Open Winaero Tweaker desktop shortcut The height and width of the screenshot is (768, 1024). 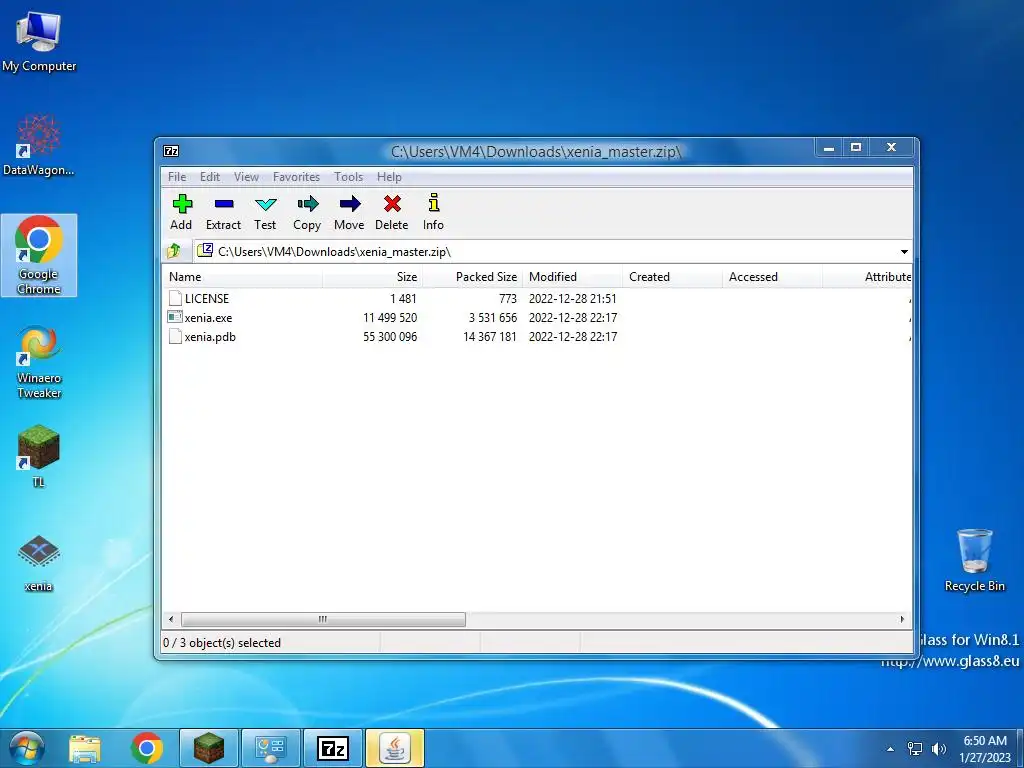[39, 362]
